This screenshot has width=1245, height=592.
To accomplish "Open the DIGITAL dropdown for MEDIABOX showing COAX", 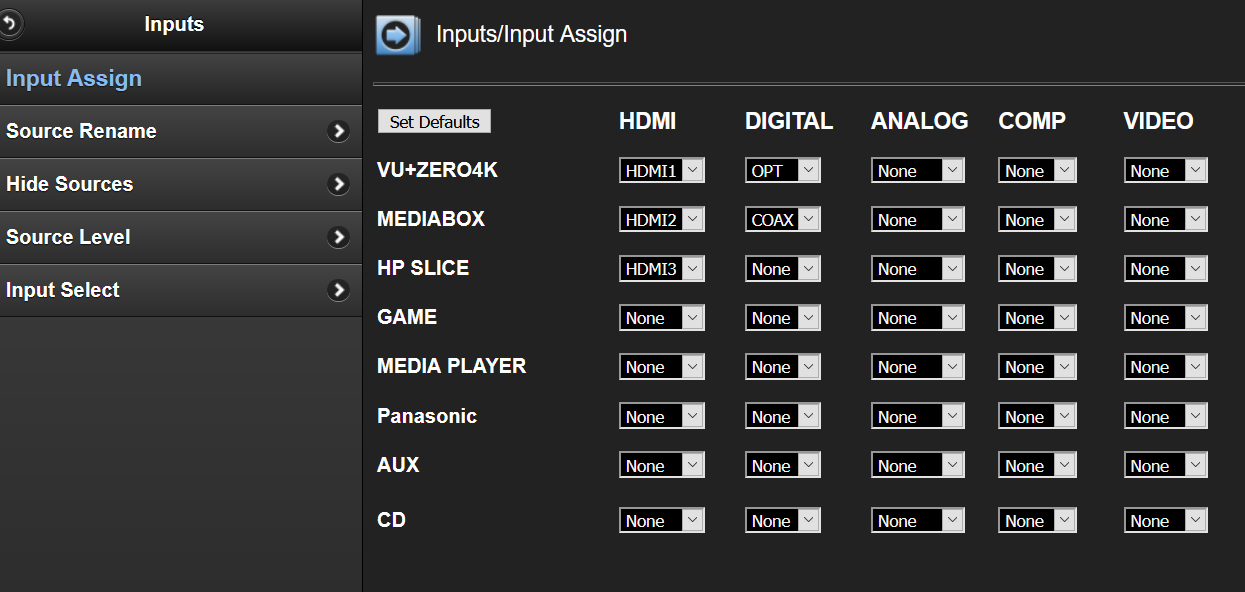I will [782, 220].
